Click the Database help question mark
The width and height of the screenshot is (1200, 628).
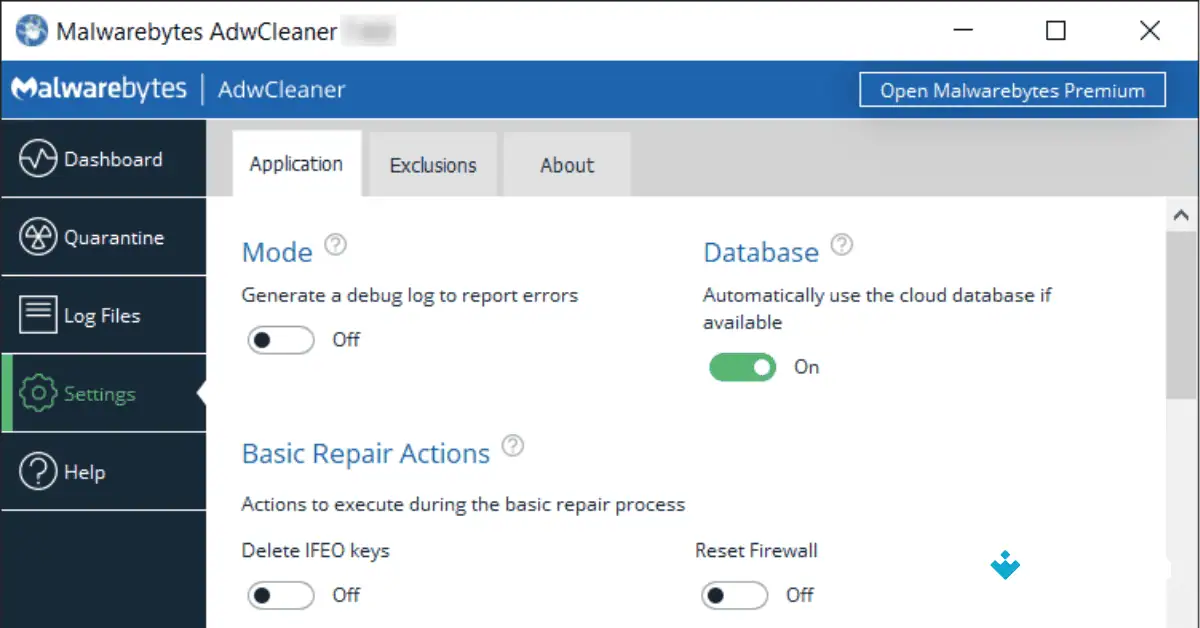pyautogui.click(x=843, y=243)
